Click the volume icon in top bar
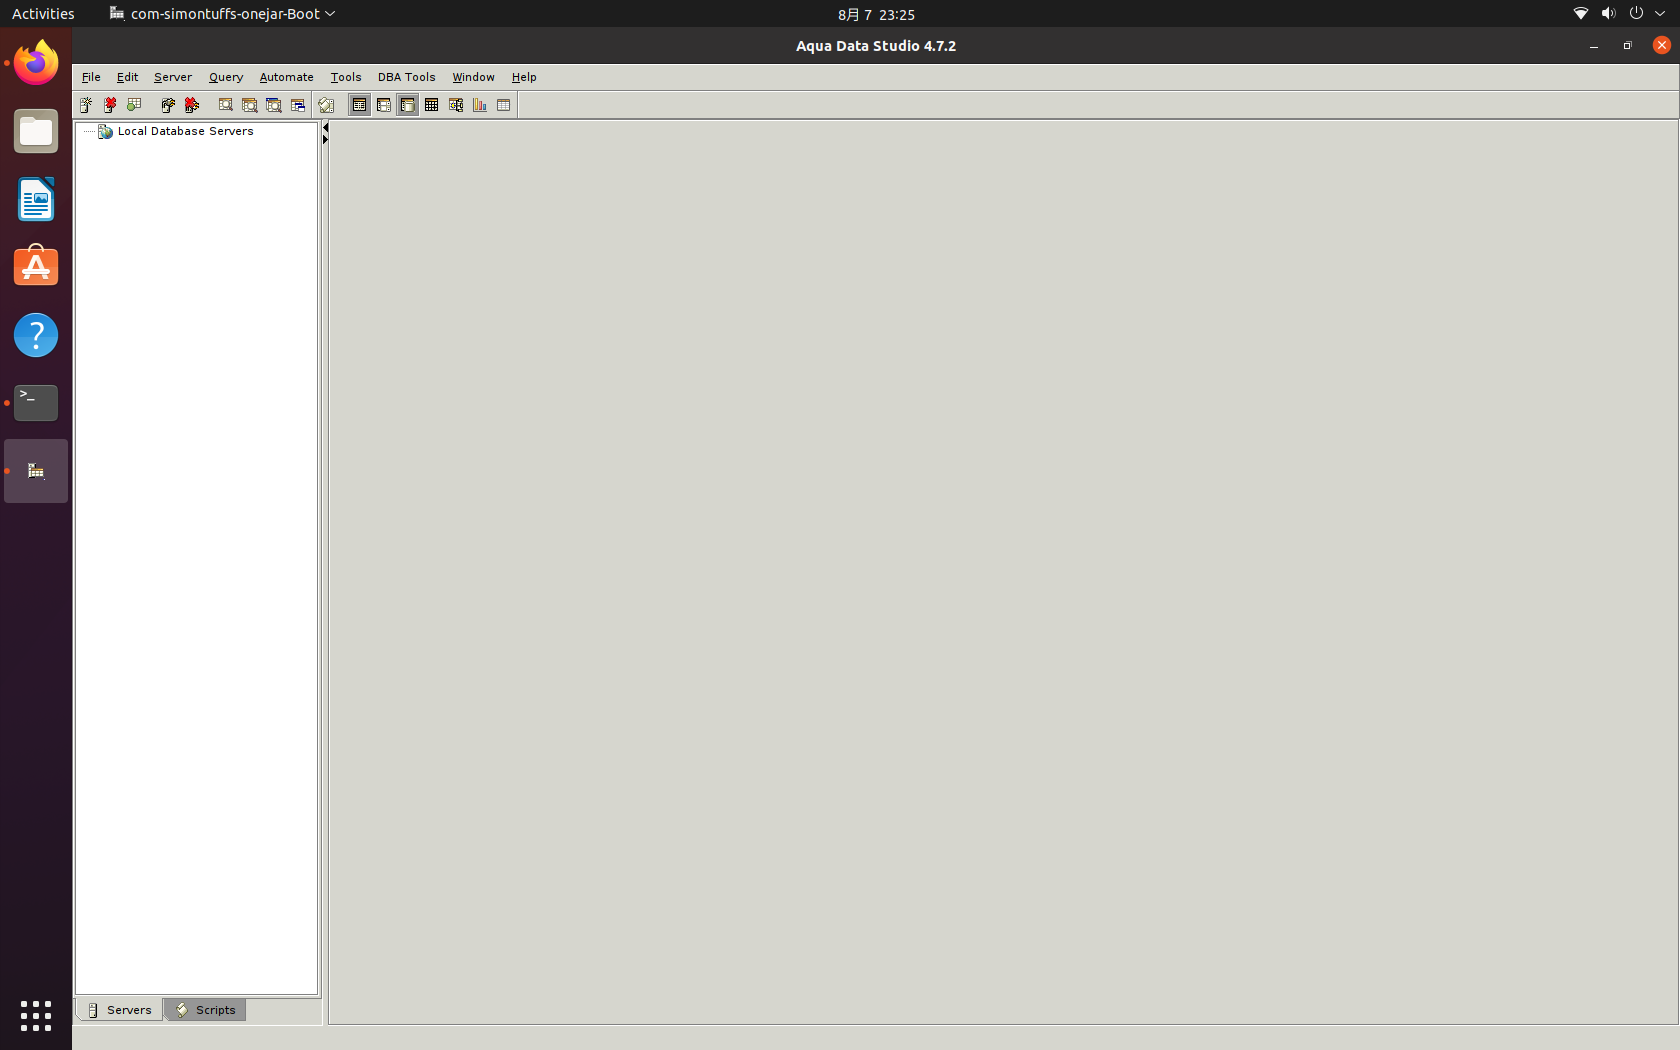 click(1608, 14)
